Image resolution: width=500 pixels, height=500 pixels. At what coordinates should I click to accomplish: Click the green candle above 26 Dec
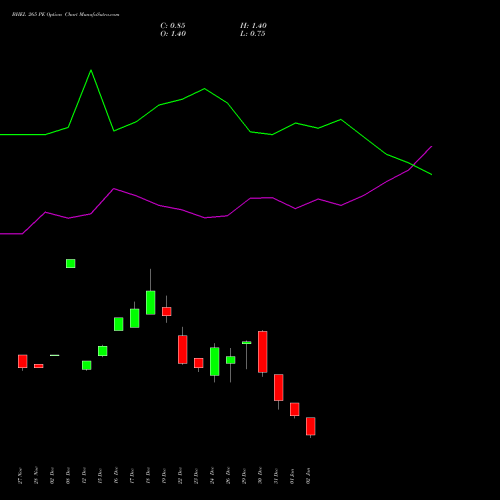pos(231,360)
